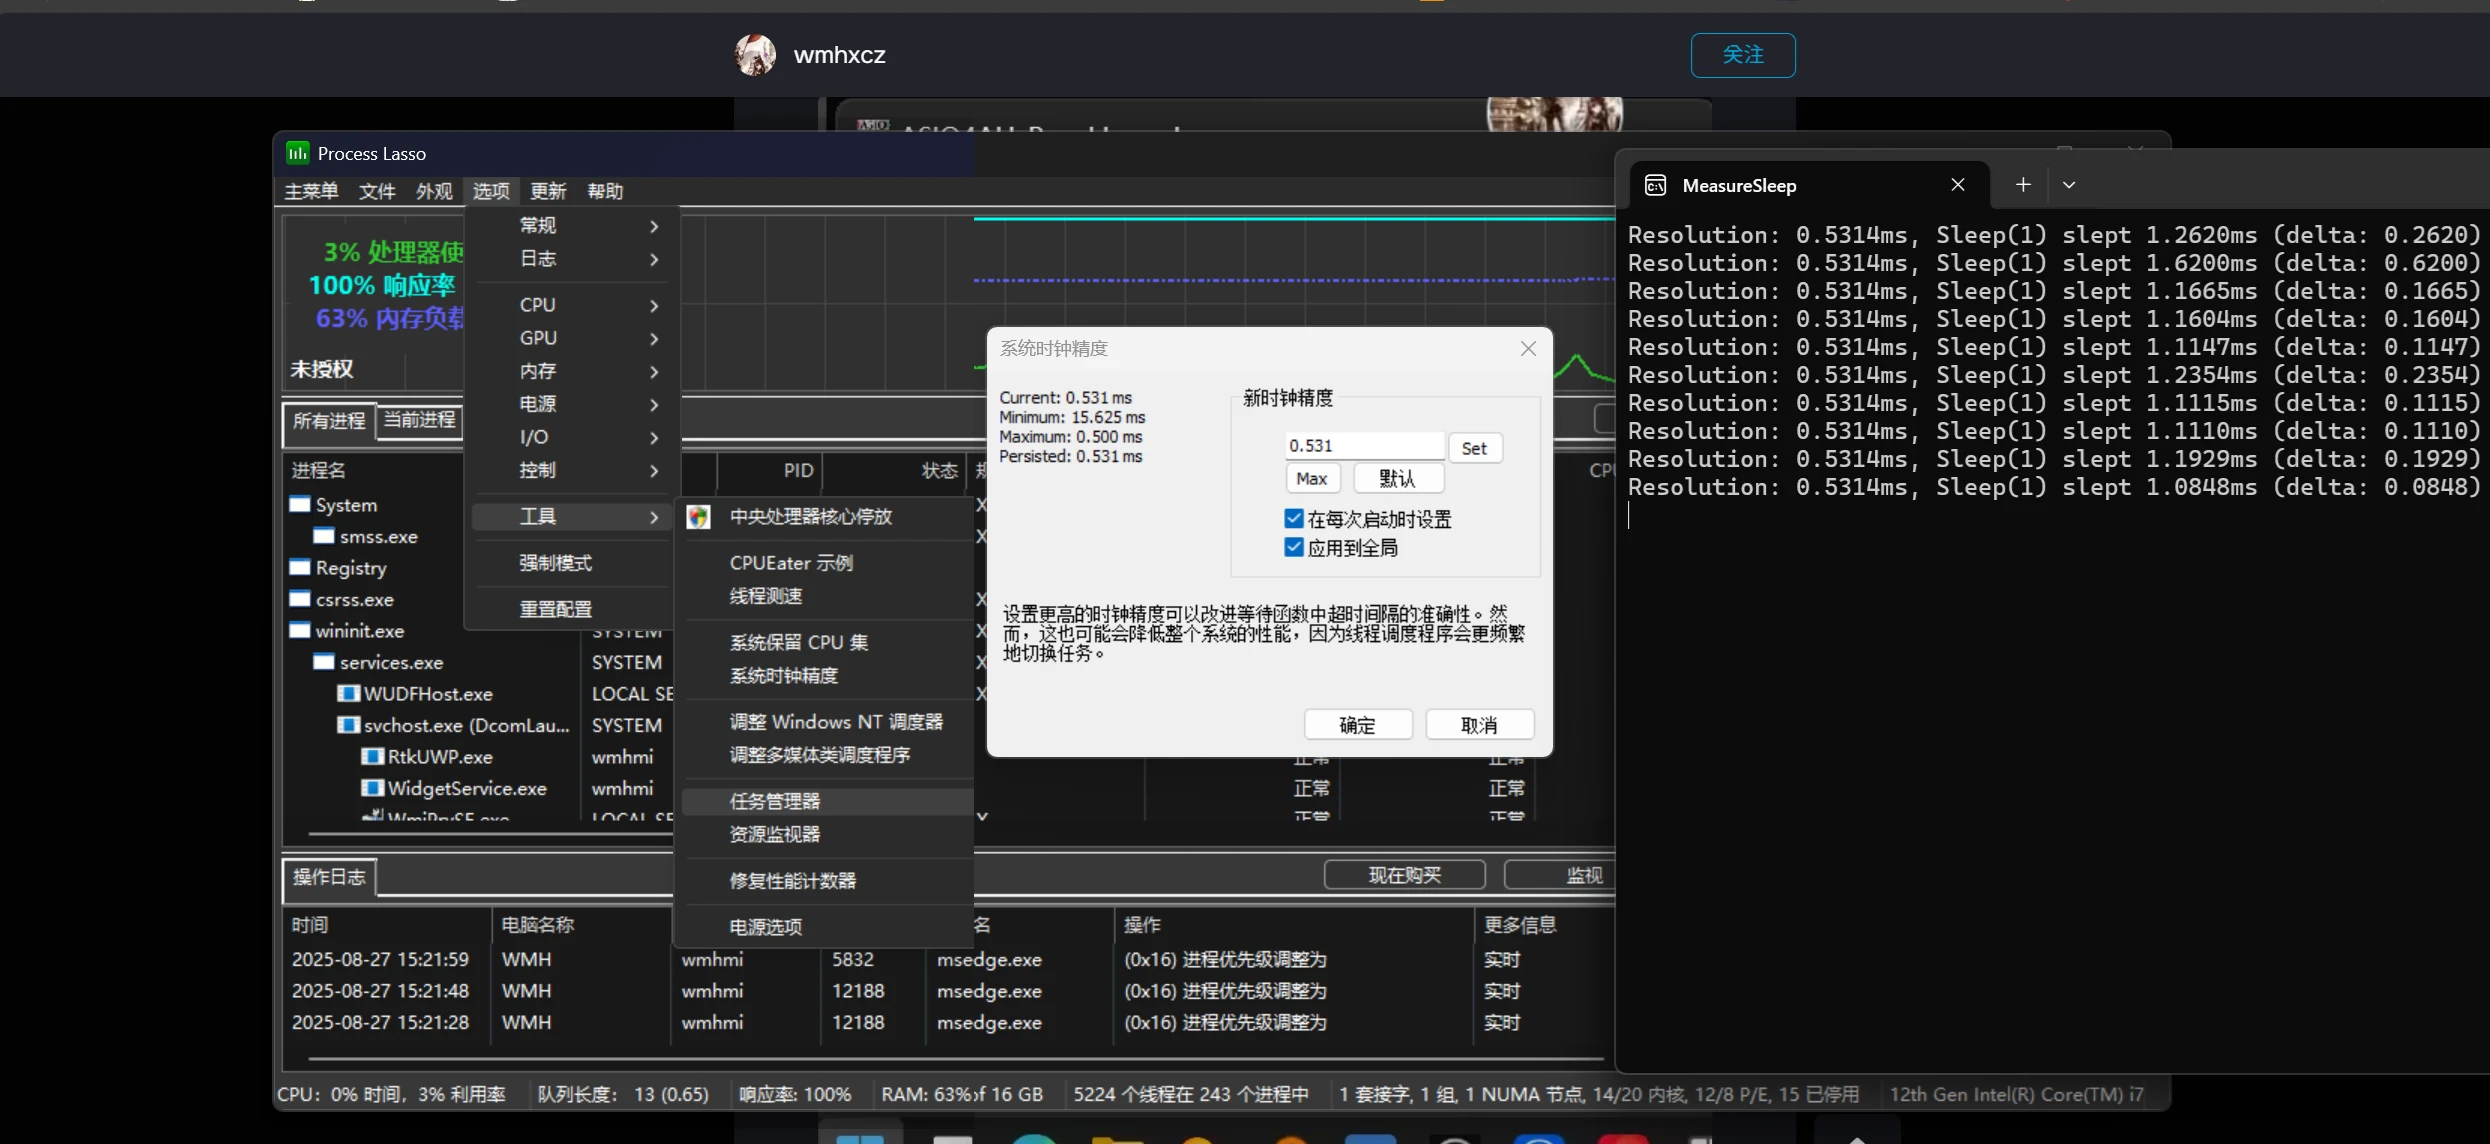The width and height of the screenshot is (2490, 1144).
Task: Click the 0.531 resolution input field
Action: pyautogui.click(x=1363, y=445)
